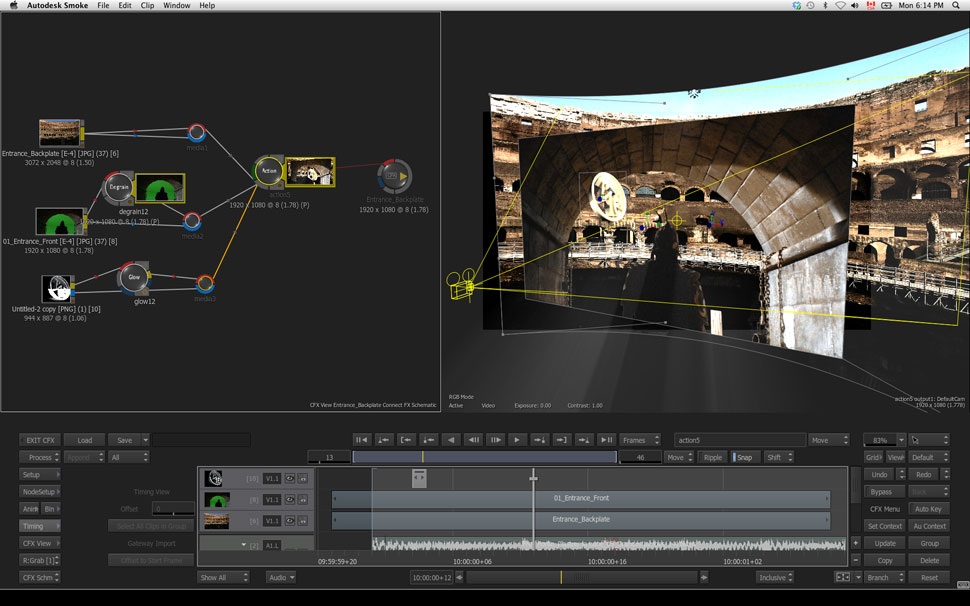Click the play forward transport button
The width and height of the screenshot is (970, 606).
517,440
